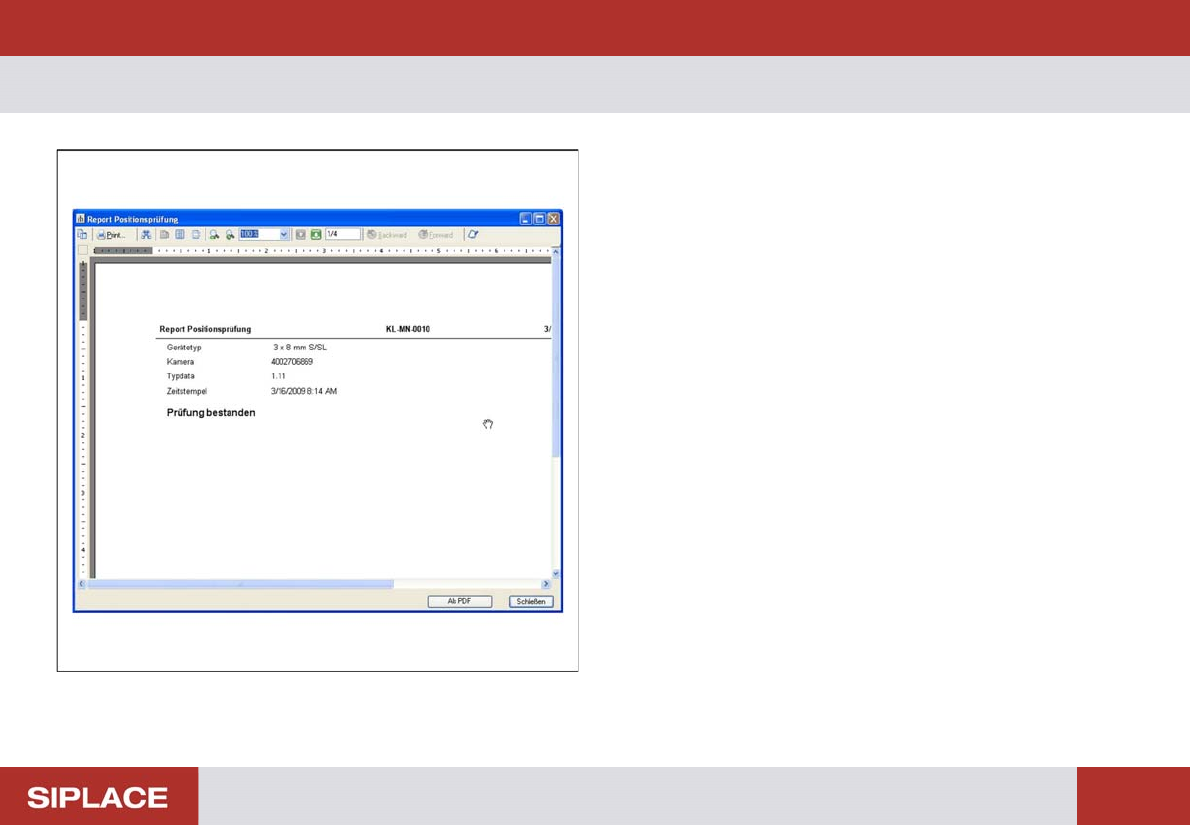Click the Schließen button

point(531,602)
